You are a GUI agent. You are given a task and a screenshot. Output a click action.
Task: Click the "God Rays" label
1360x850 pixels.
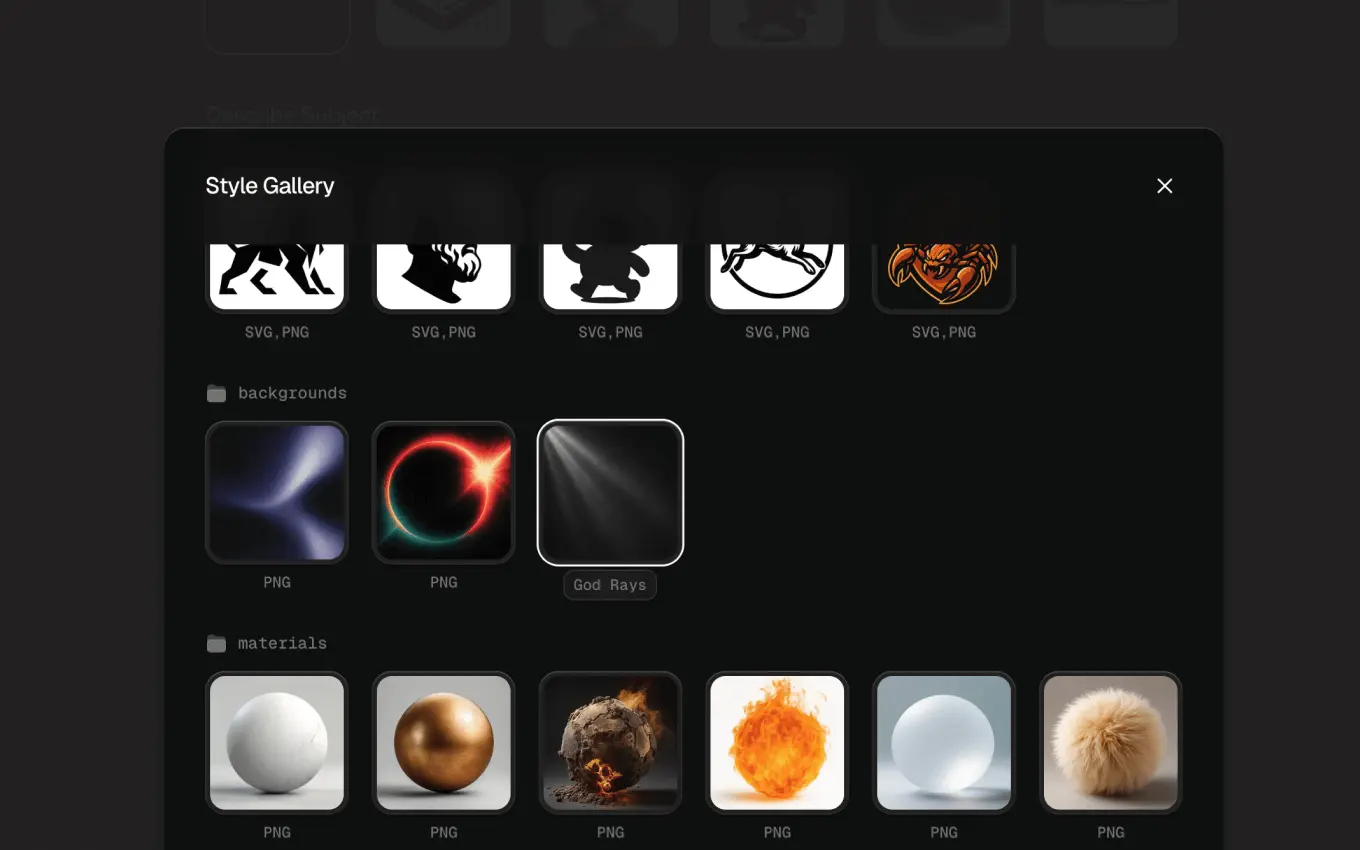pos(610,585)
